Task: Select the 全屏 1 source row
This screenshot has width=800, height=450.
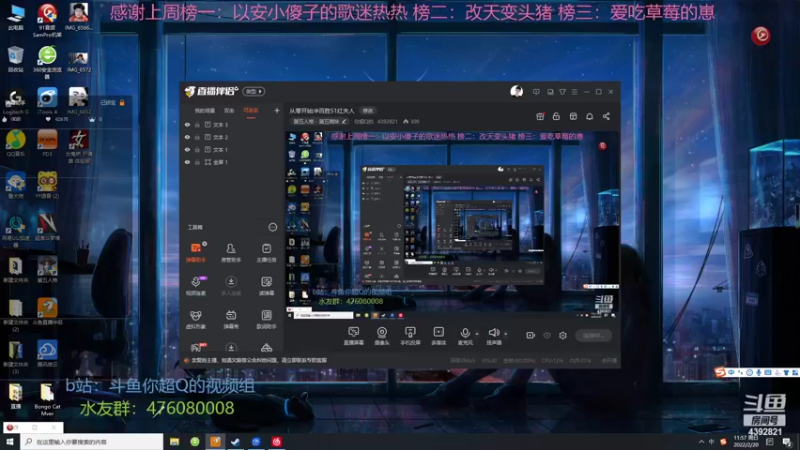Action: tap(232, 162)
